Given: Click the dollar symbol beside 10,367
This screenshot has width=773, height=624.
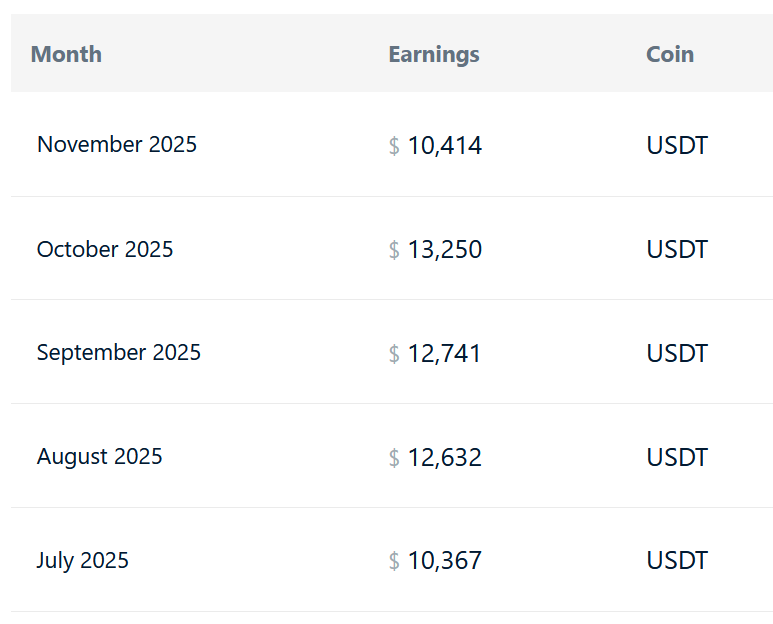Looking at the screenshot, I should [394, 561].
